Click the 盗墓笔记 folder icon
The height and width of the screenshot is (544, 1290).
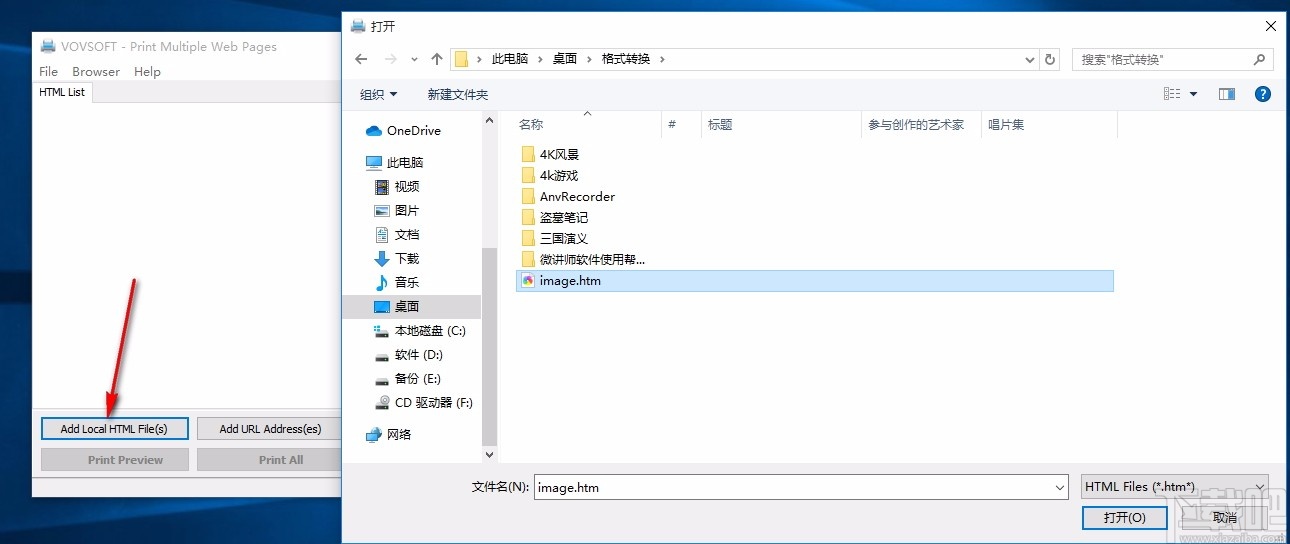coord(528,218)
